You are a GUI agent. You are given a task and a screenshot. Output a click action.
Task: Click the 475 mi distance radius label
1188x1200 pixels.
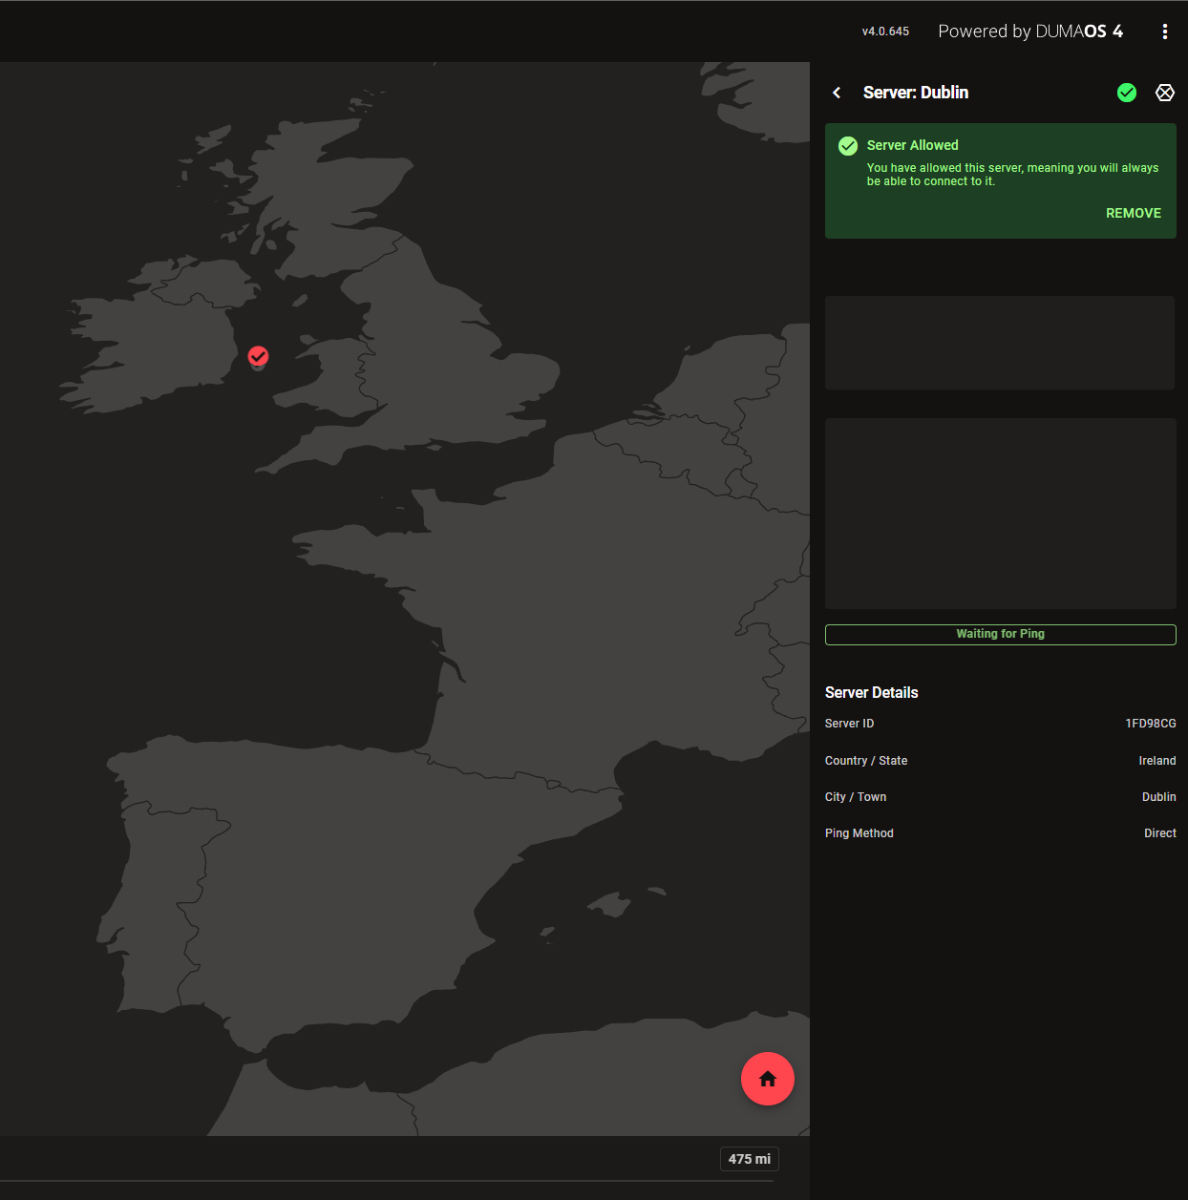pos(749,1159)
